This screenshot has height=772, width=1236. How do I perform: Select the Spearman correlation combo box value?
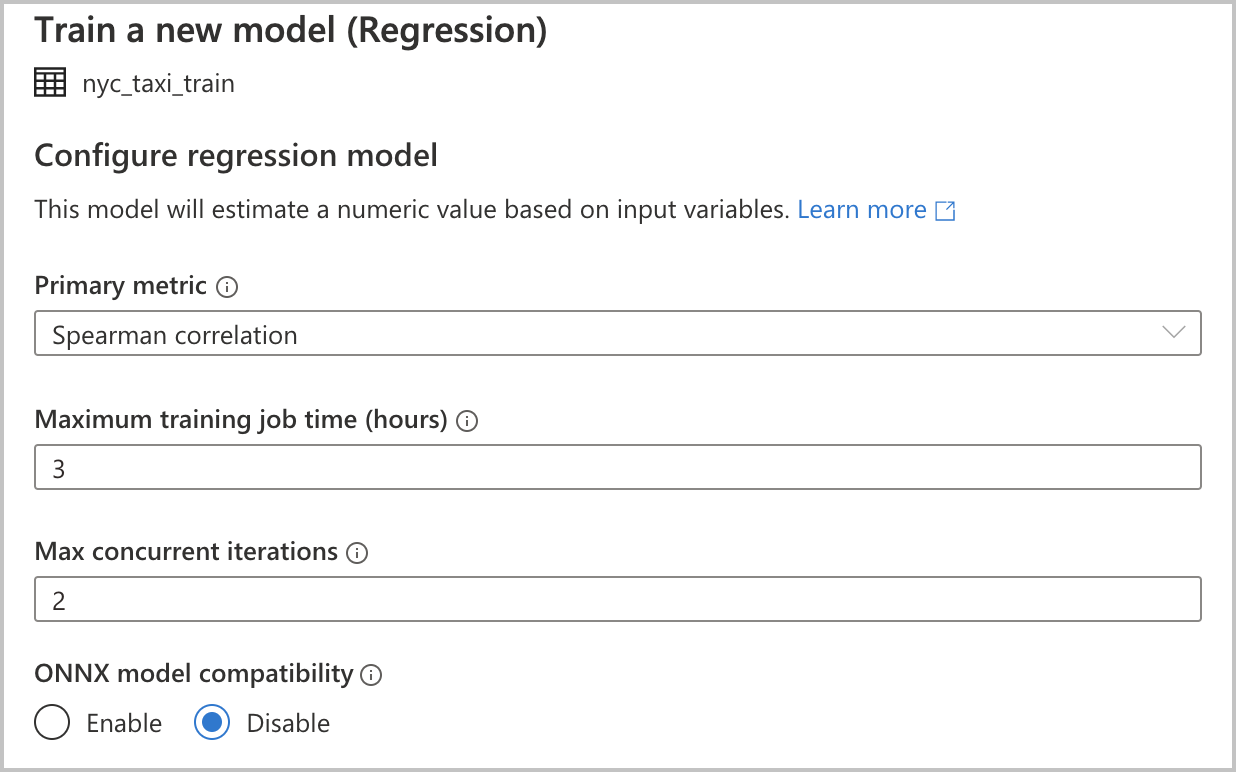[618, 333]
